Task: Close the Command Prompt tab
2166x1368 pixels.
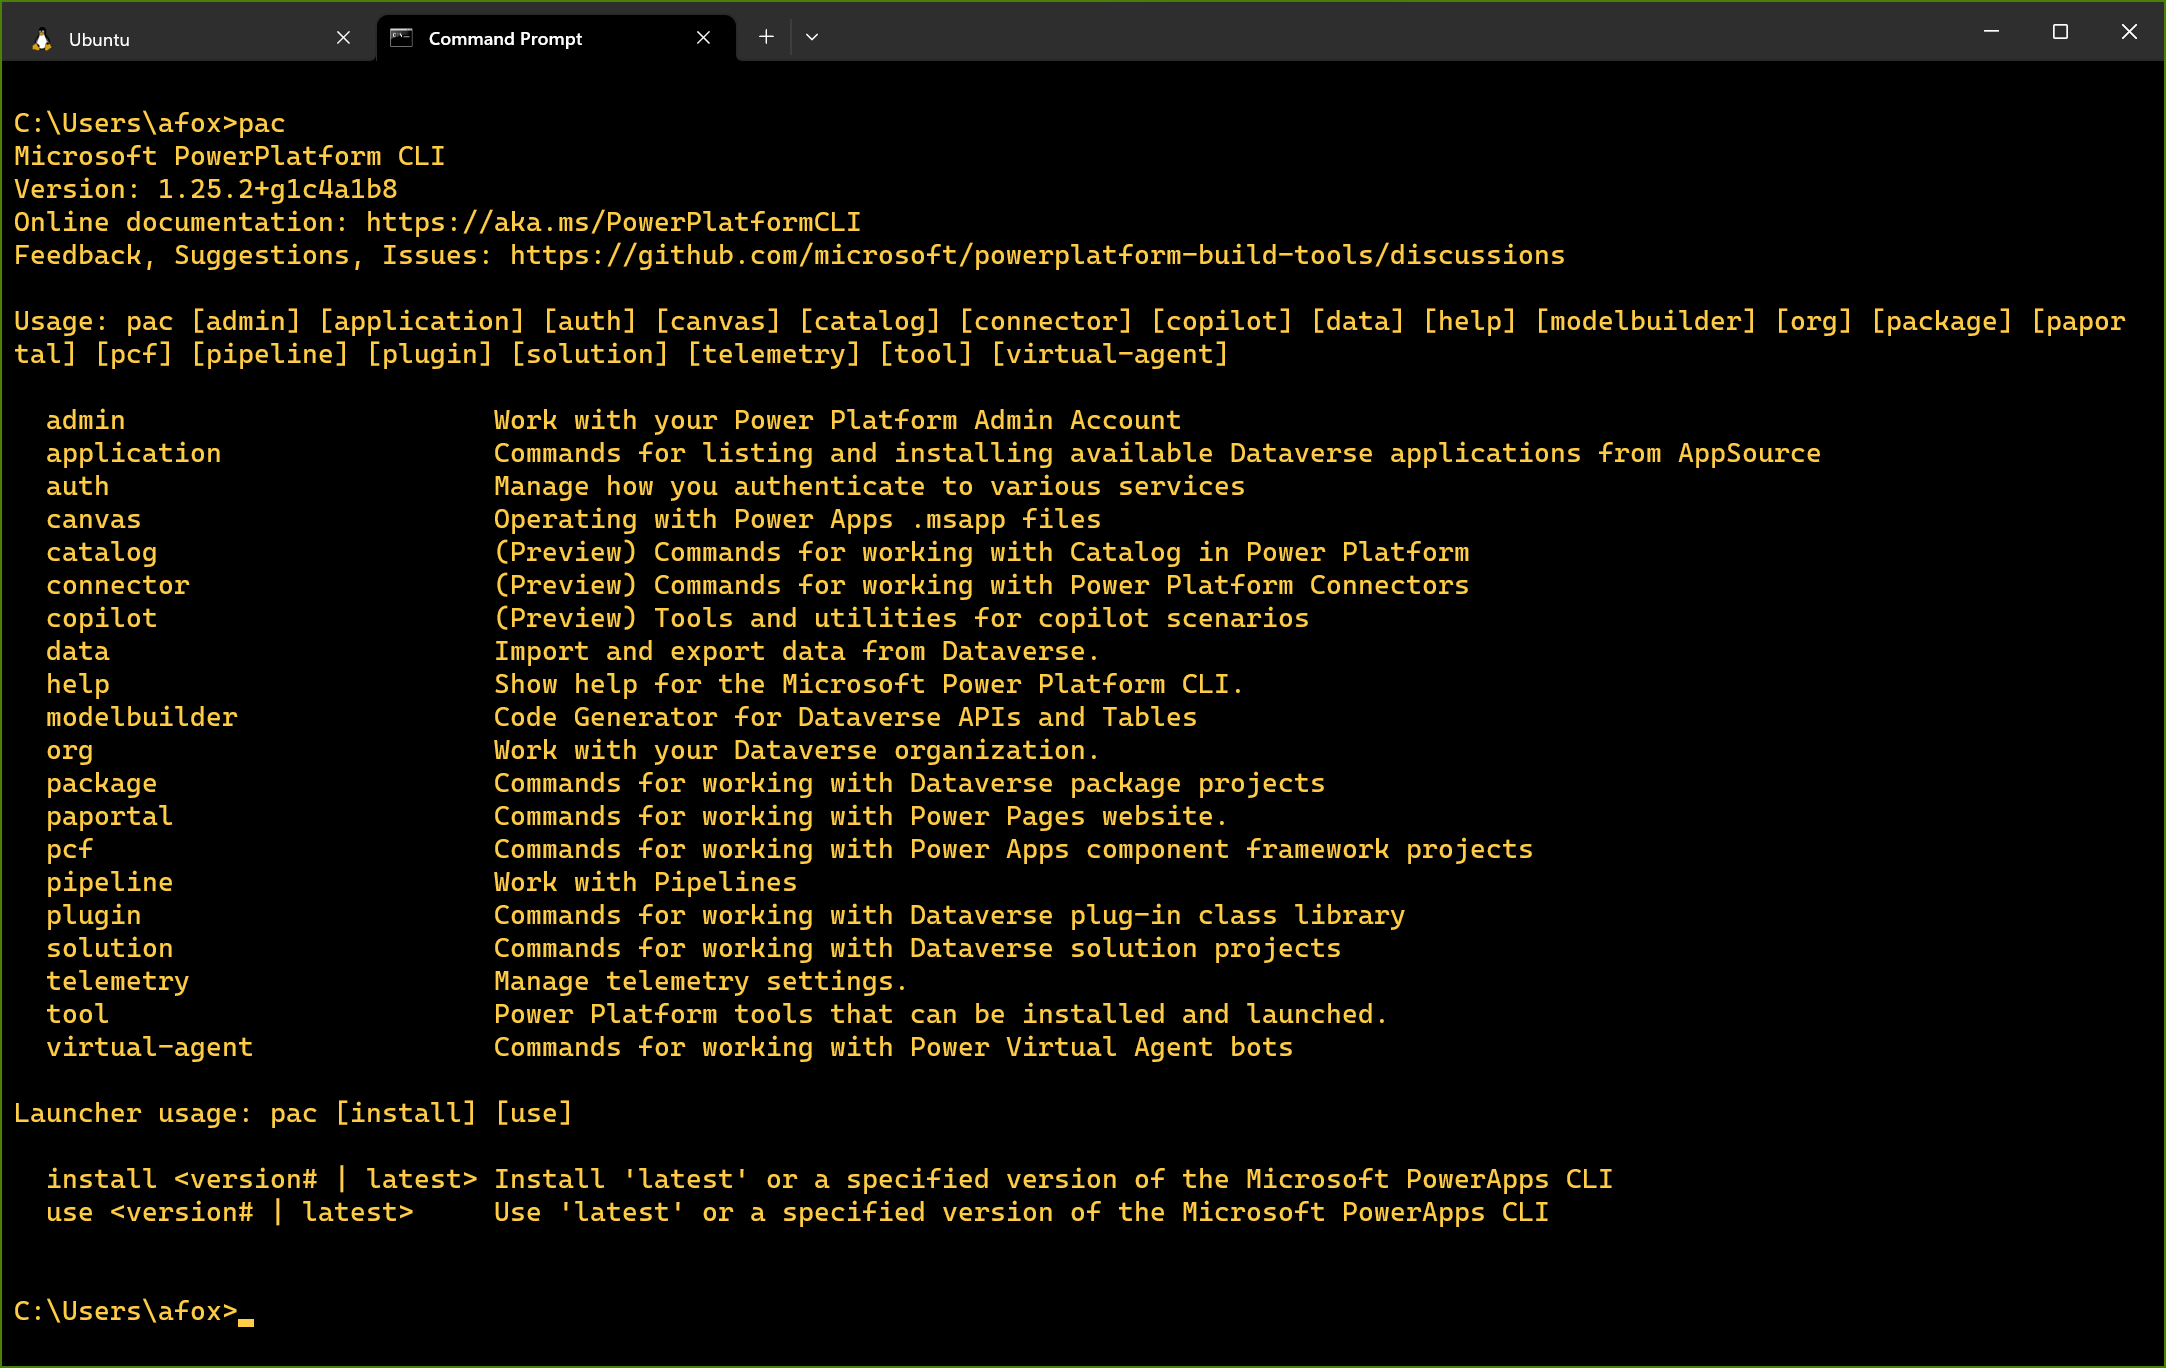Action: 703,38
